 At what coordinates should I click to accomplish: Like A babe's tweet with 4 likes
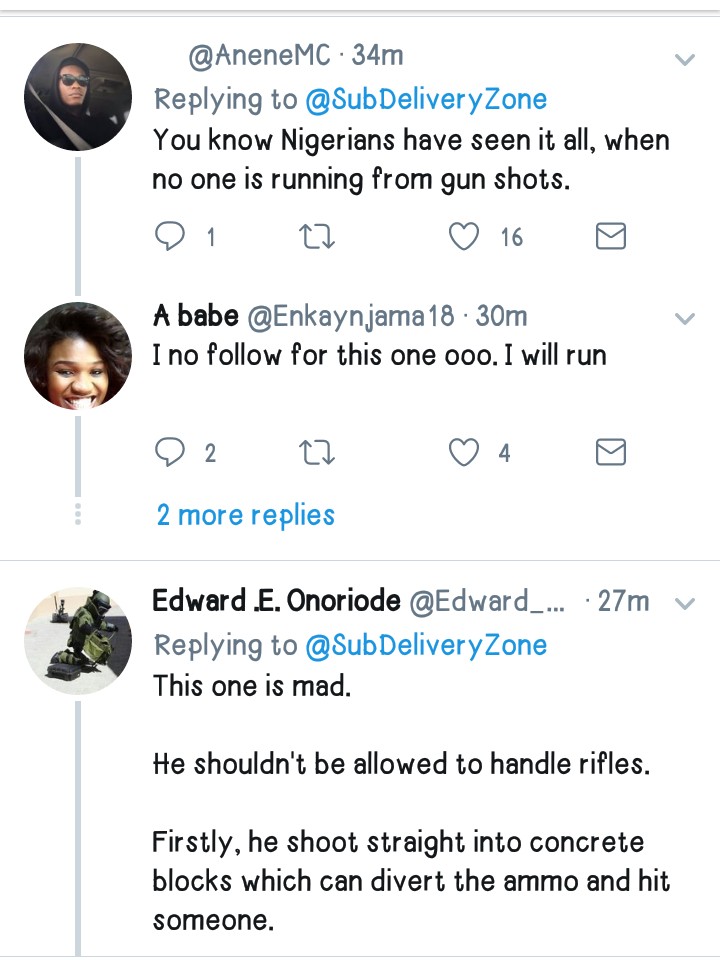[x=464, y=453]
